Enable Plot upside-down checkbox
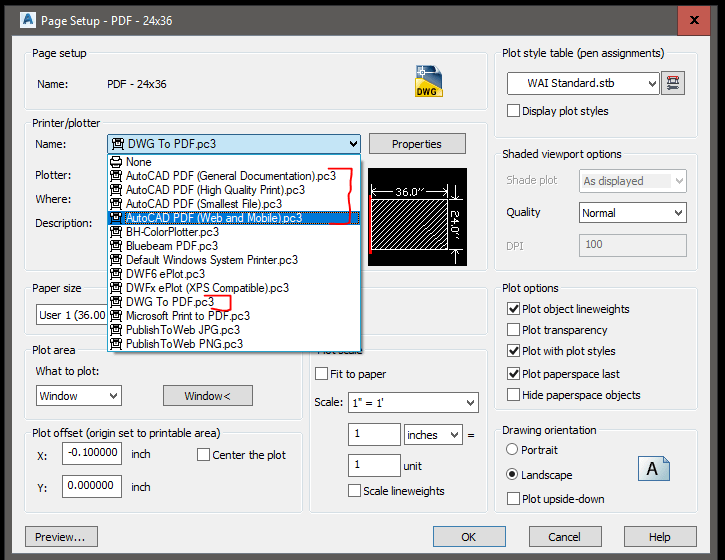The height and width of the screenshot is (560, 725). (513, 499)
